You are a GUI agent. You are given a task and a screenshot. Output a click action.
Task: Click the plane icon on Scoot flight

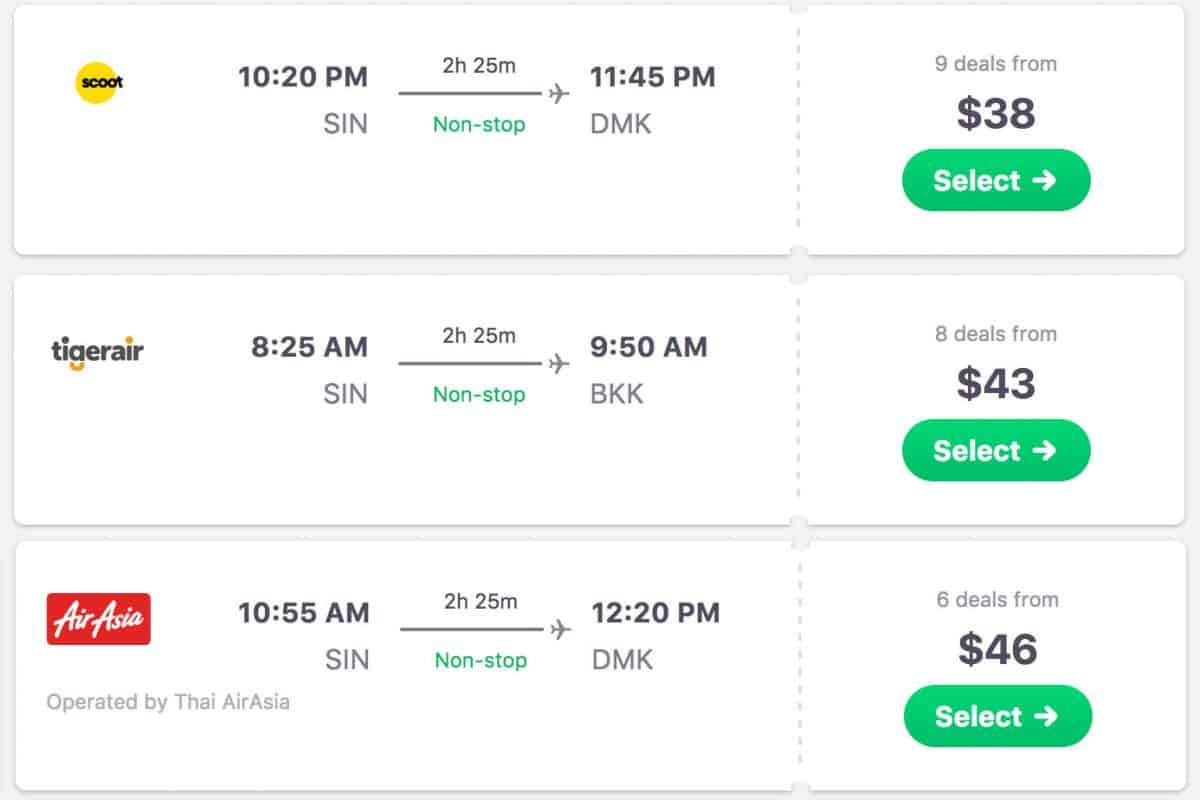(558, 94)
